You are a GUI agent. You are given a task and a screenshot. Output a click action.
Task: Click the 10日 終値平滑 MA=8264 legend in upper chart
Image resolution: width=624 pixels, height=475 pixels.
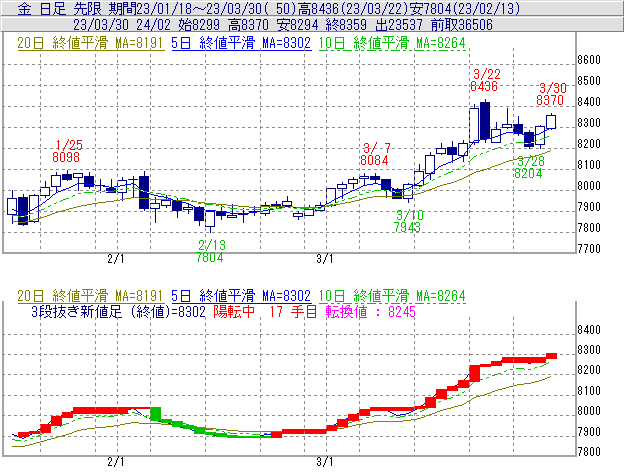pyautogui.click(x=392, y=43)
